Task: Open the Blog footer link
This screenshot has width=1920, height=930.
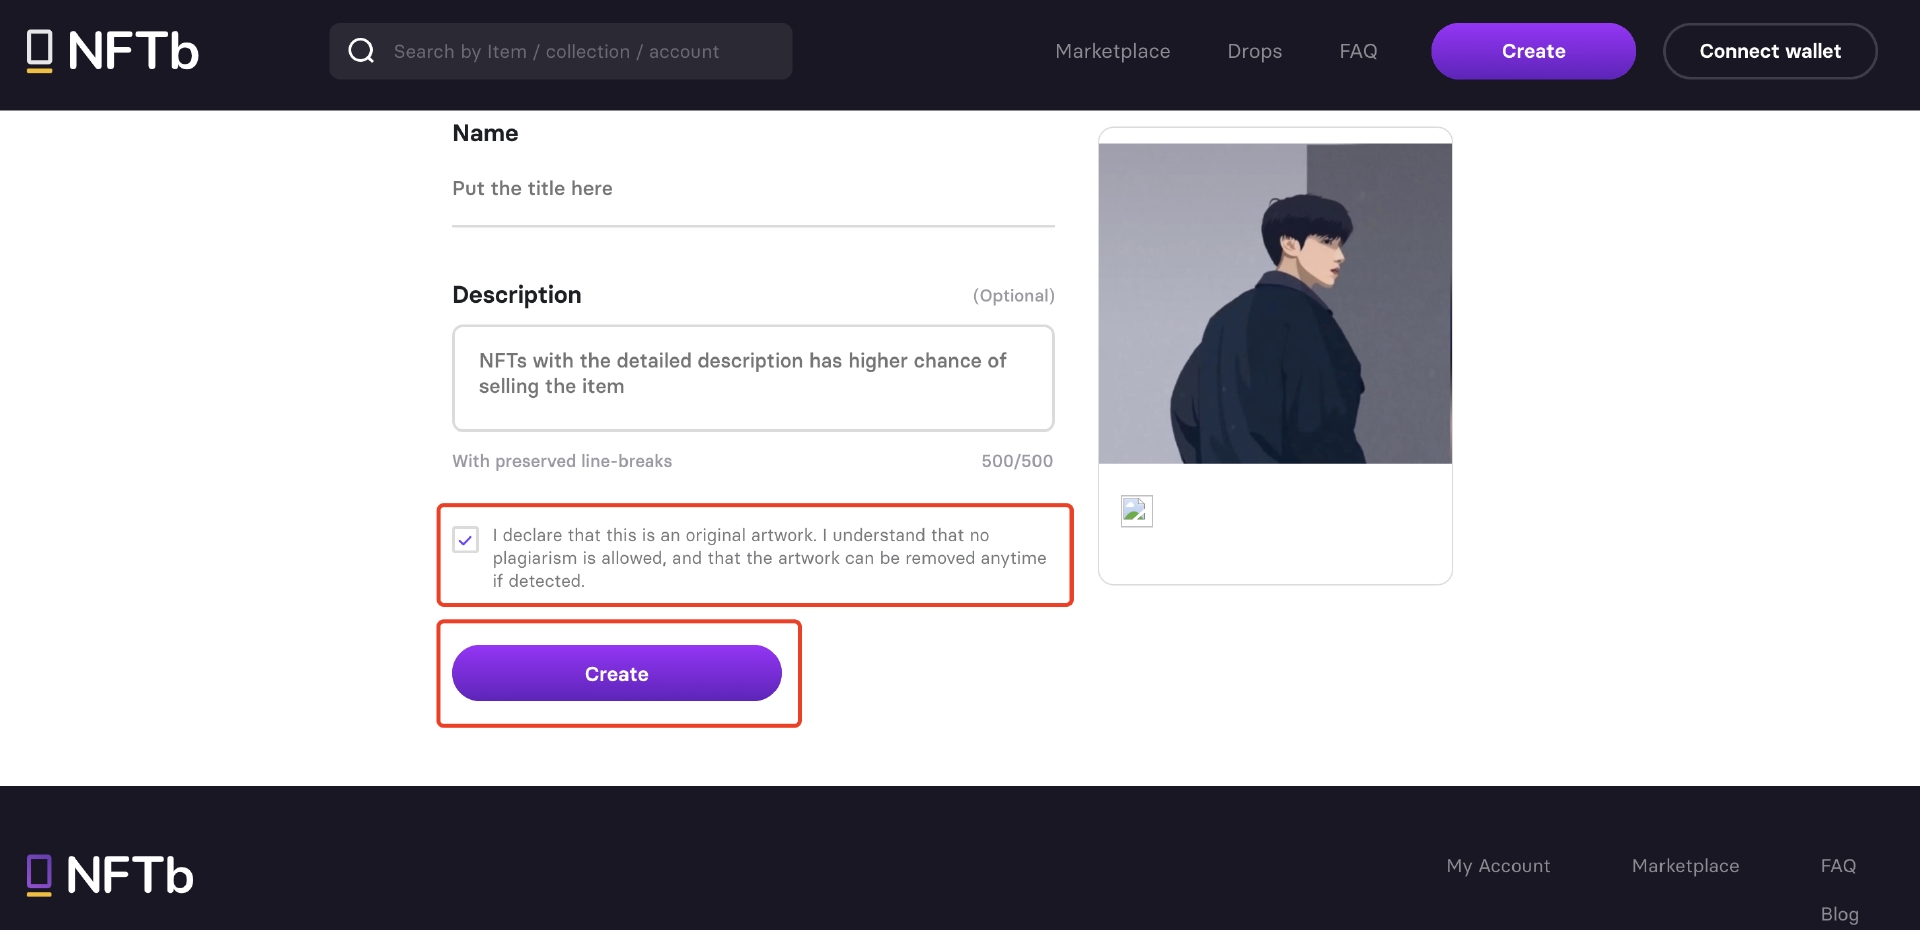Action: tap(1839, 914)
